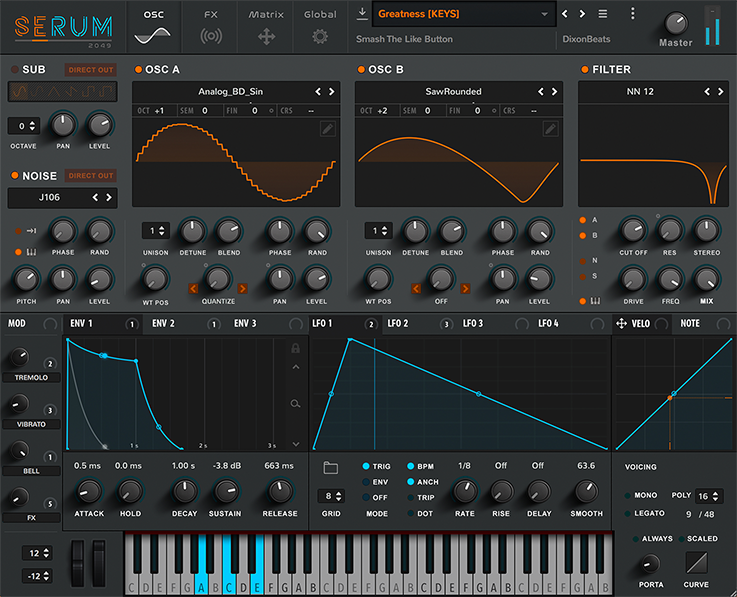This screenshot has width=737, height=597.
Task: Load the next preset arrow
Action: tap(582, 14)
